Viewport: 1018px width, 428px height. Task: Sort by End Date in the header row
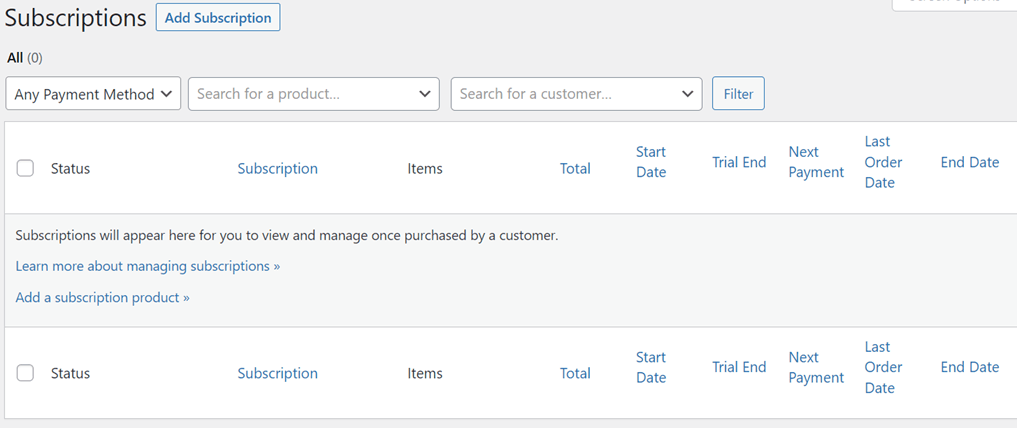click(969, 162)
